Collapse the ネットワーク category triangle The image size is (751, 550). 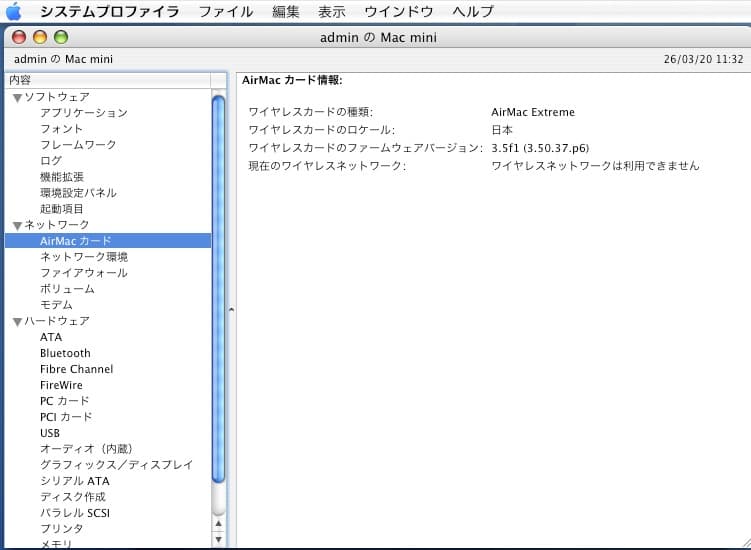pyautogui.click(x=17, y=226)
